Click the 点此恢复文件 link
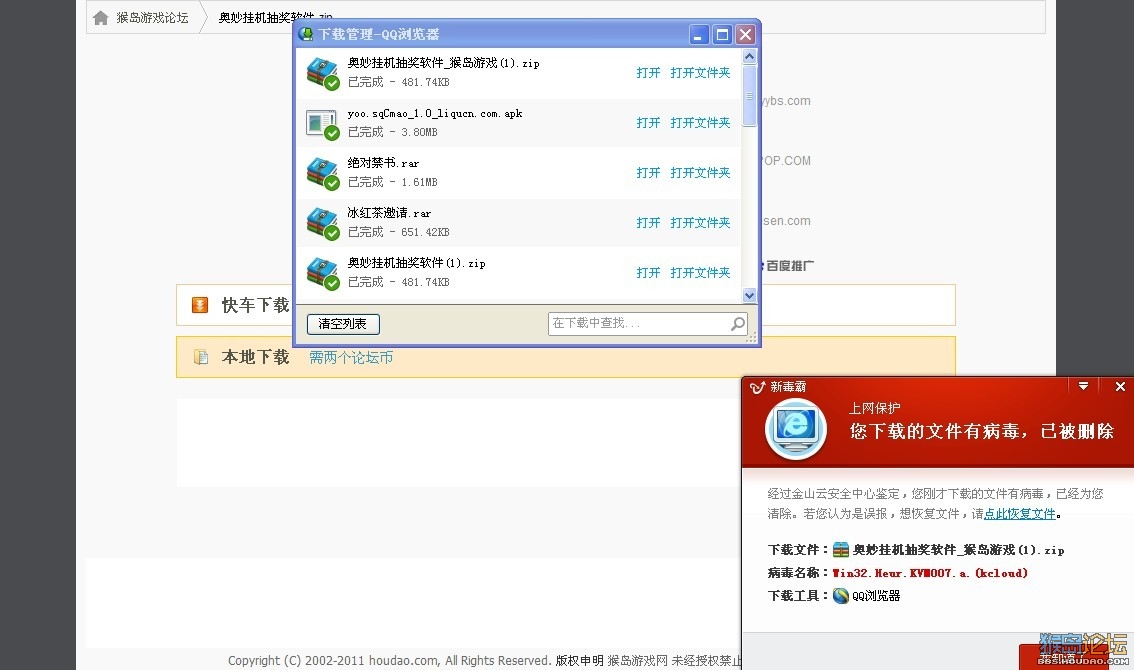 pos(1020,514)
